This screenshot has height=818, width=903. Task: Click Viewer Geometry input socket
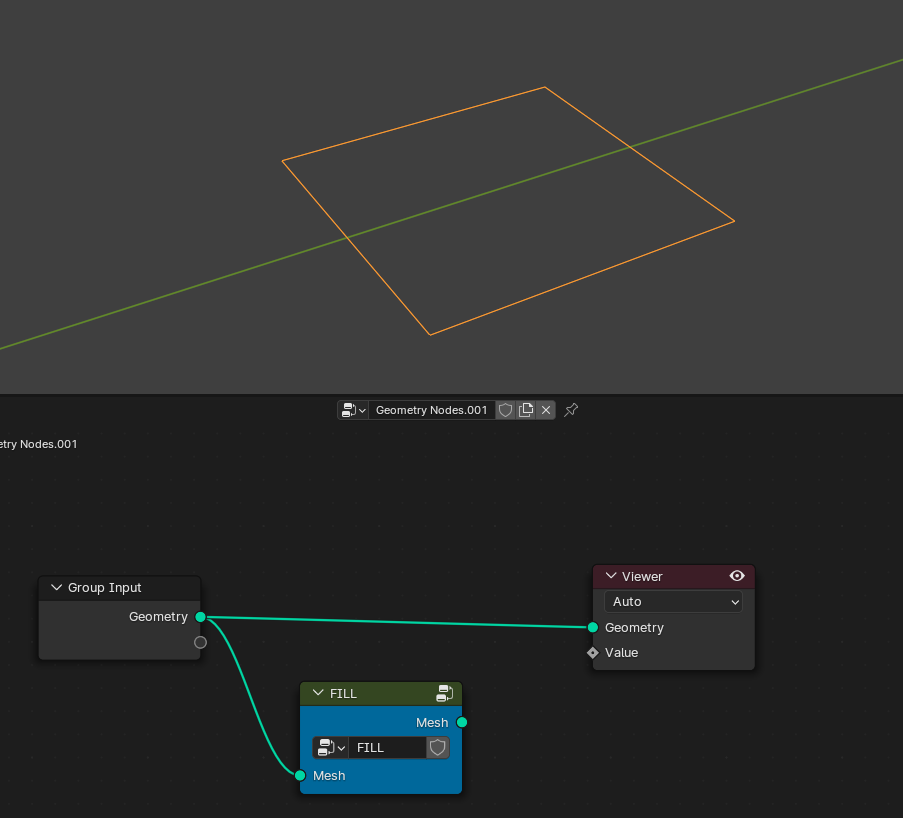pos(593,627)
